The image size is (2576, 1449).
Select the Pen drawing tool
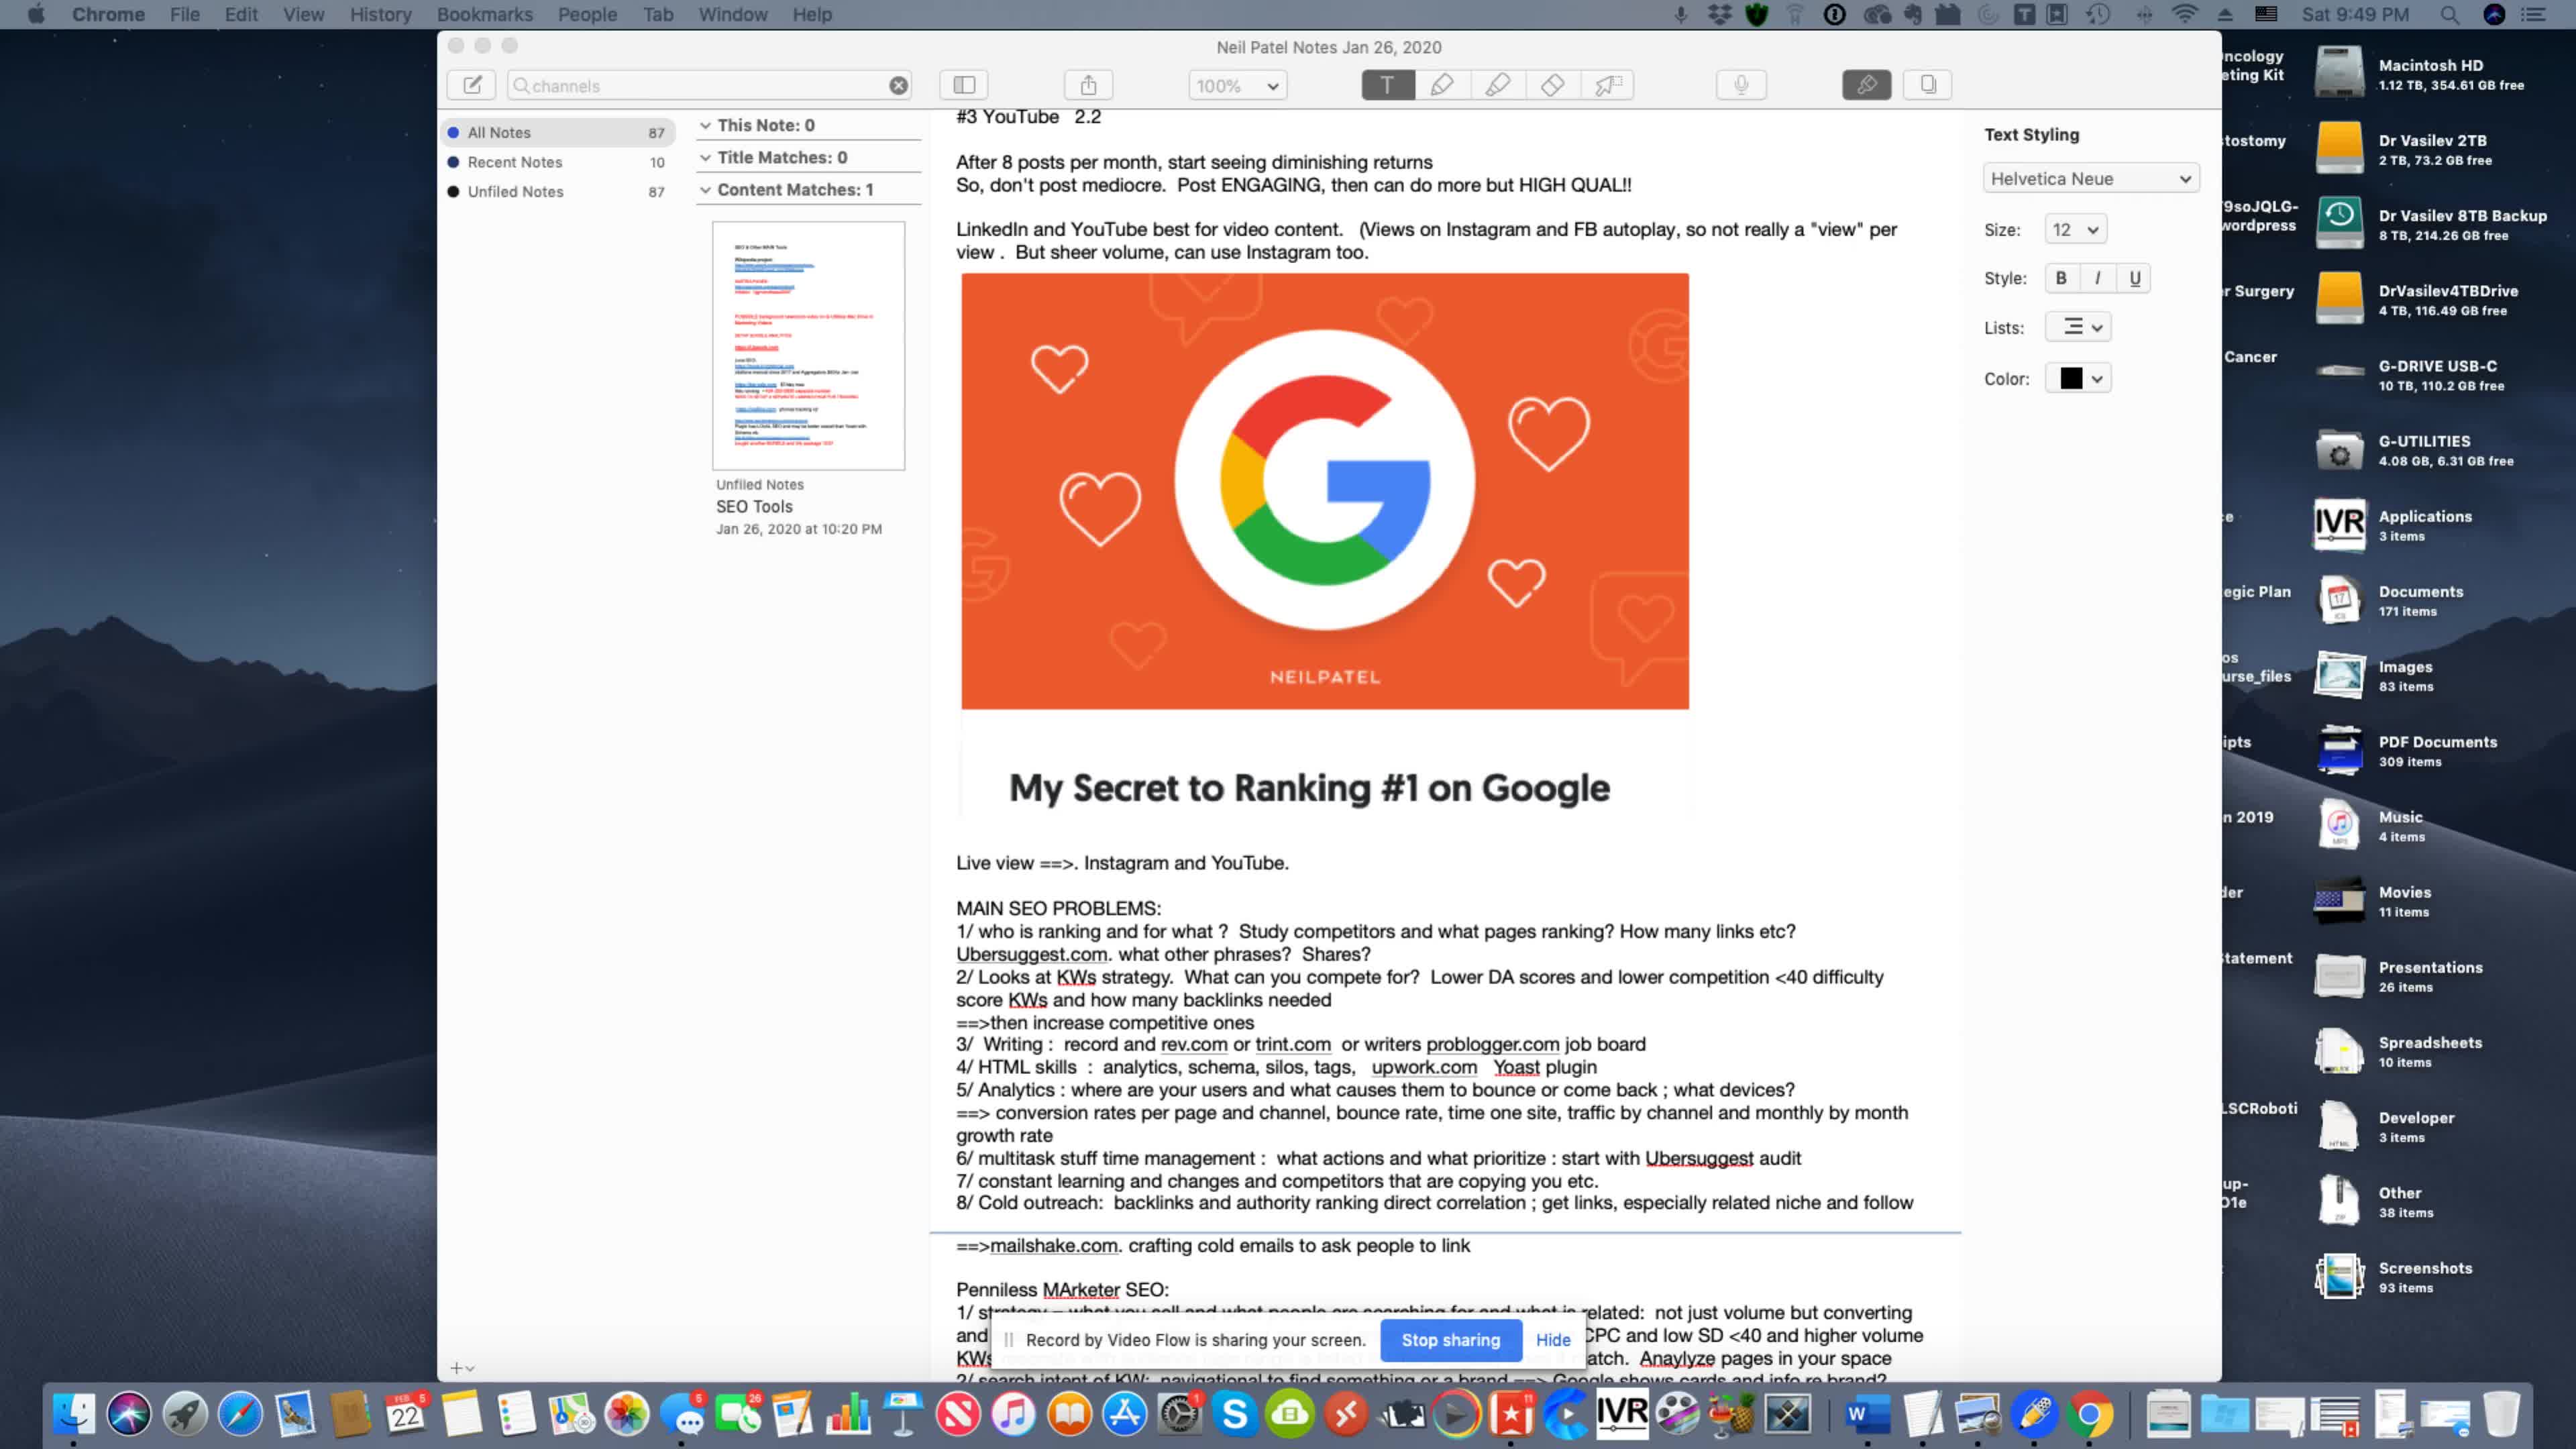pyautogui.click(x=1442, y=85)
